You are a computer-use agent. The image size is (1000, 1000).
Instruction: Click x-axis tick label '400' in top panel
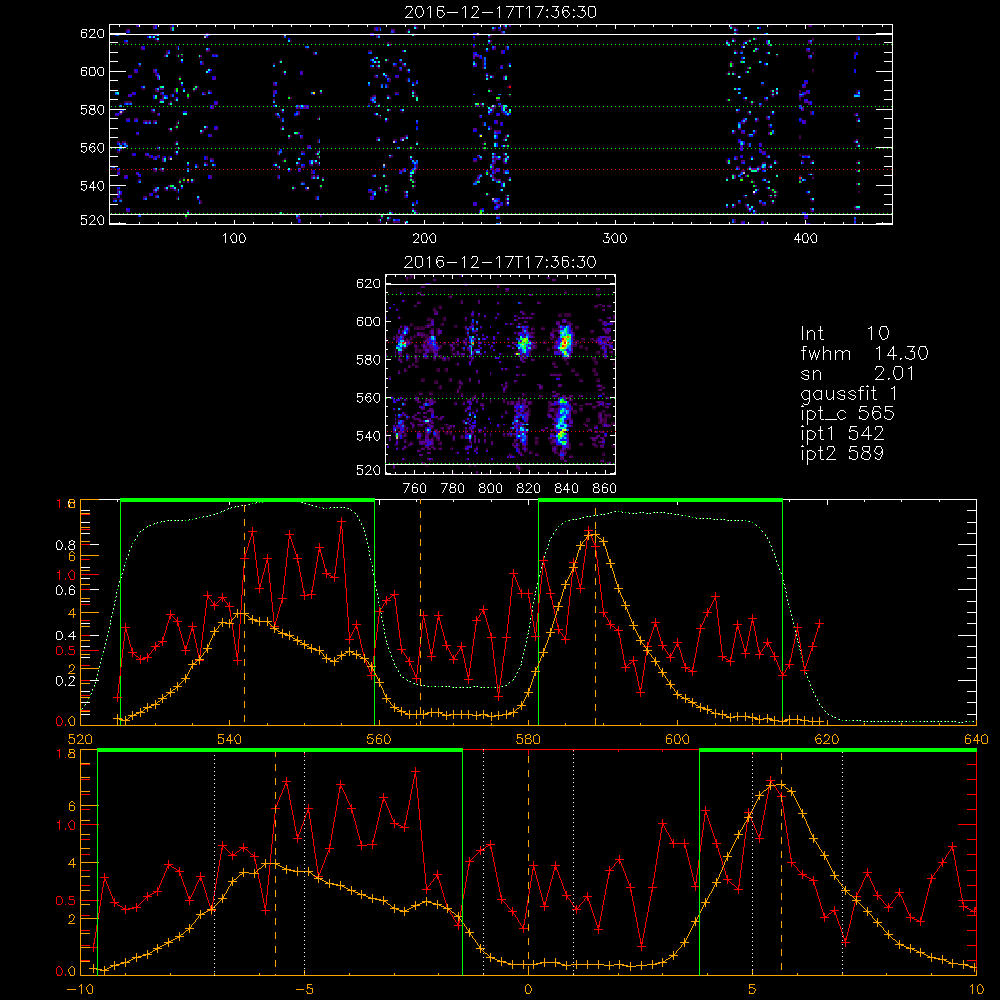coord(805,239)
